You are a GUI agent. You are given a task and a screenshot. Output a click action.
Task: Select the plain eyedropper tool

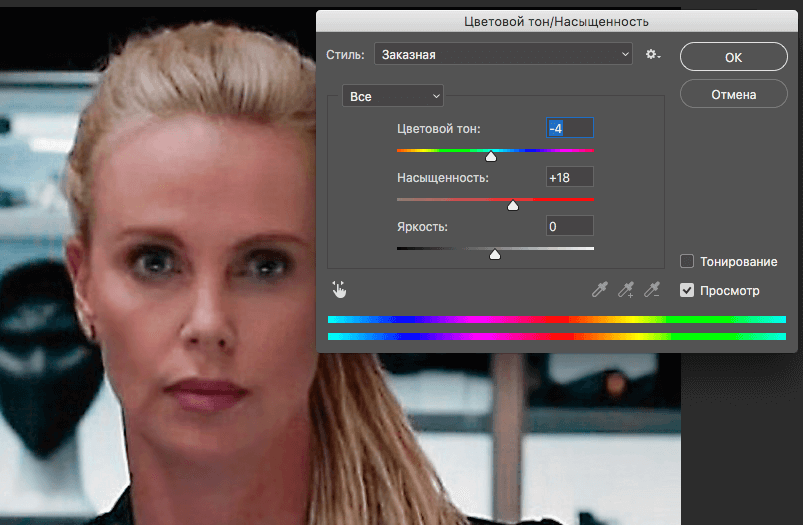pos(600,290)
